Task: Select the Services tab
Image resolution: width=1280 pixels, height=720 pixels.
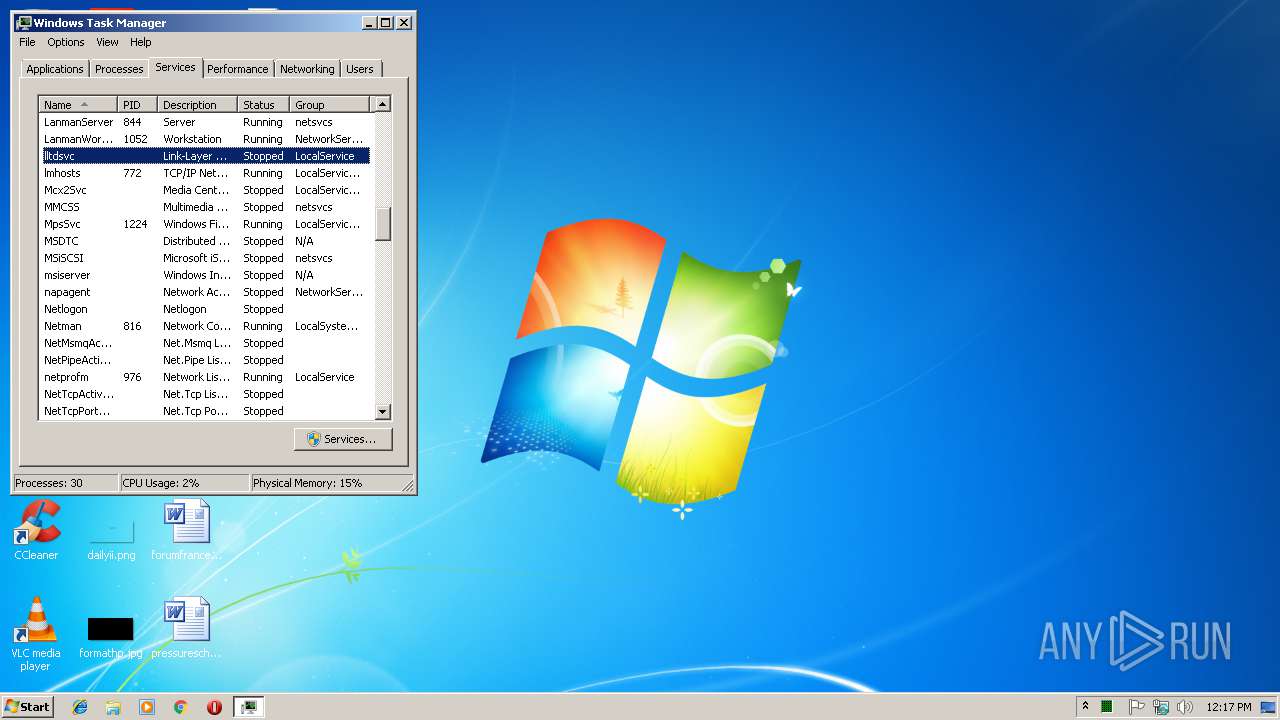Action: [175, 67]
